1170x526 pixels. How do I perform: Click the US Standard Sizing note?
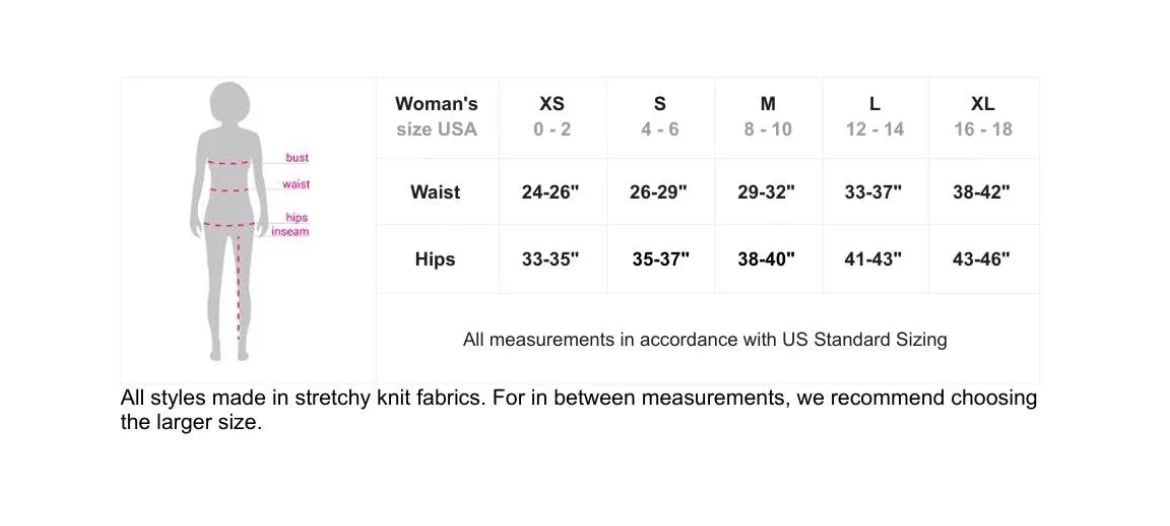click(705, 340)
